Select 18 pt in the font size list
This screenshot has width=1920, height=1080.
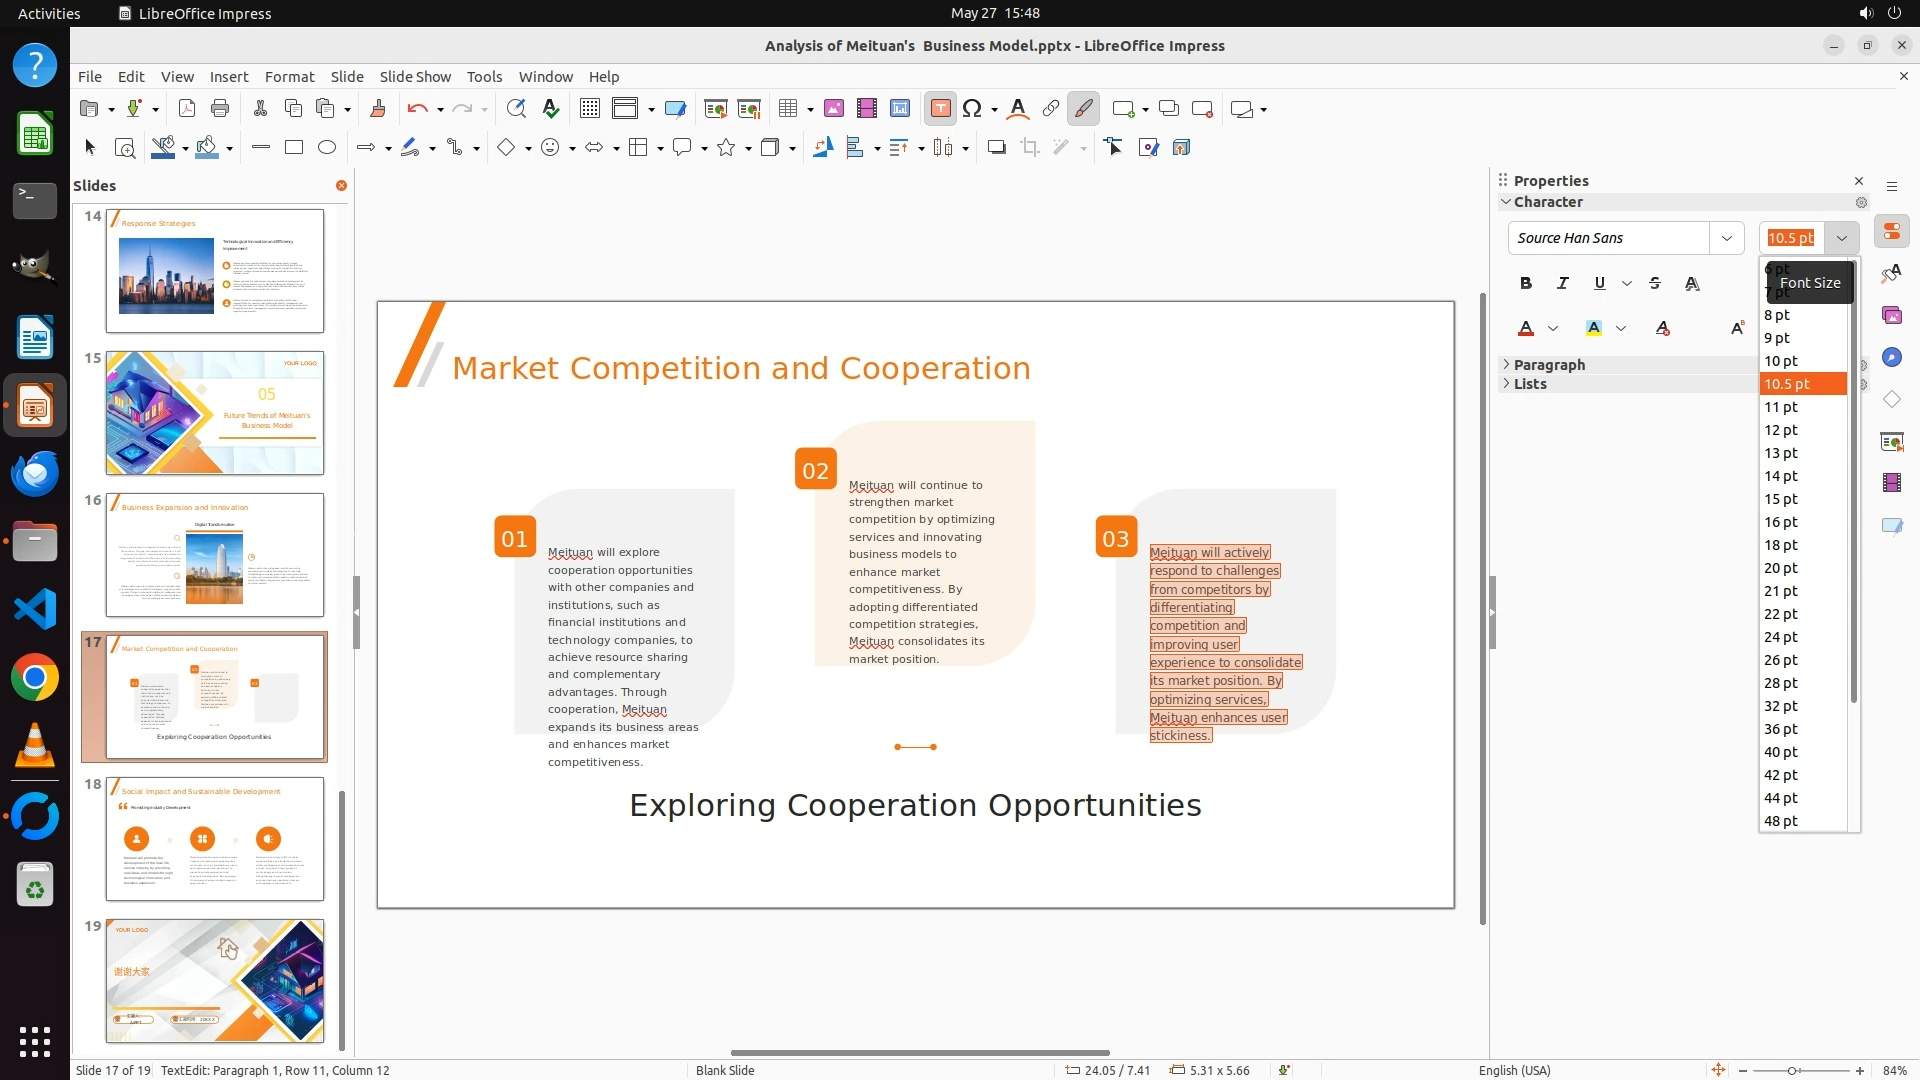(x=1781, y=545)
